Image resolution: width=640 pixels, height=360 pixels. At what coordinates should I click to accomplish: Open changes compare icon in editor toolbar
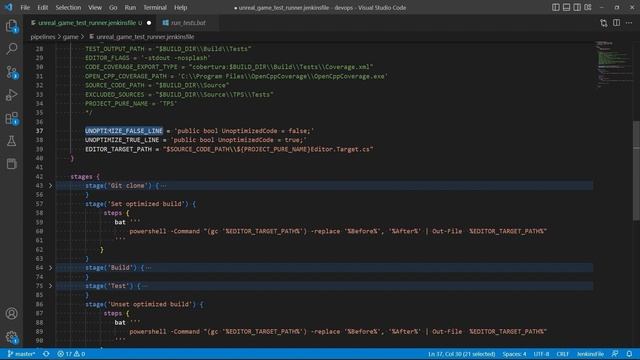[x=604, y=23]
